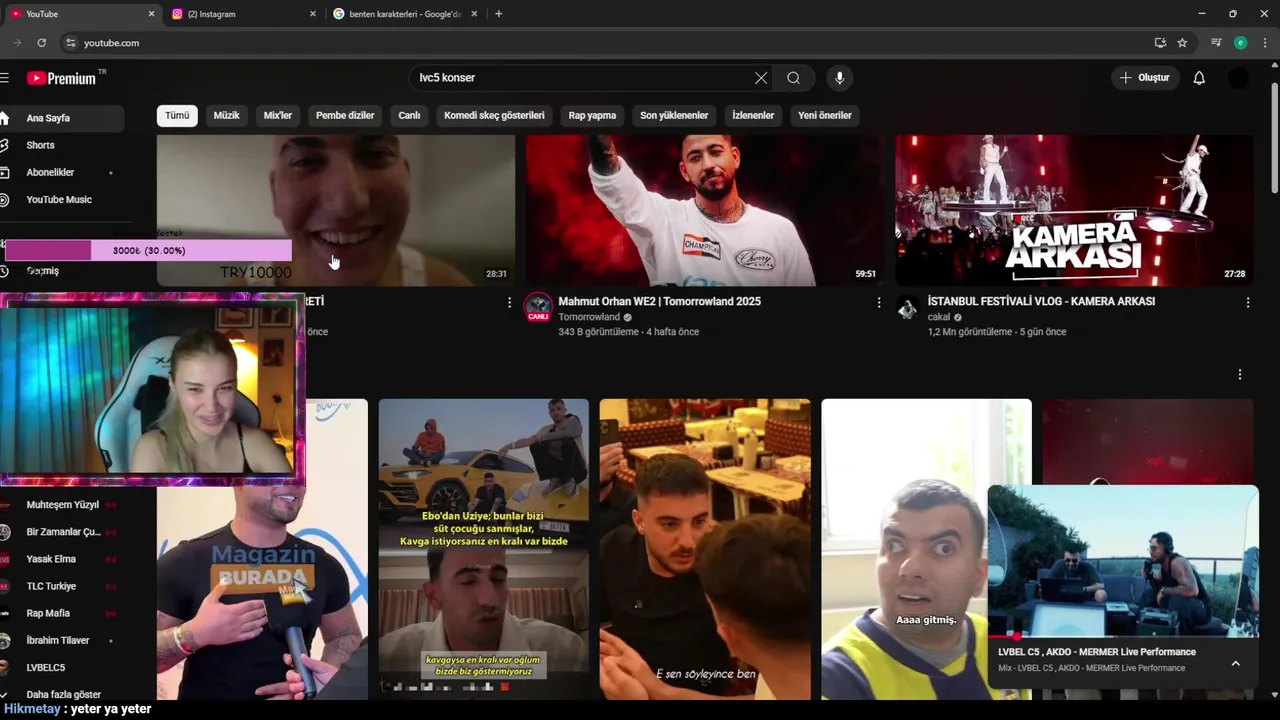This screenshot has width=1280, height=720.
Task: Open Rap Mafia subscription channel
Action: [62, 613]
